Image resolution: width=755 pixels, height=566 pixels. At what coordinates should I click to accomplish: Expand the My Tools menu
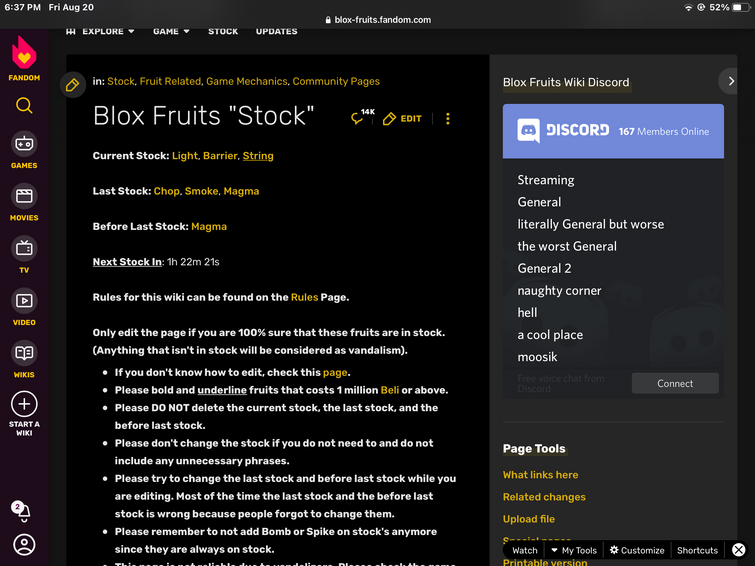point(573,550)
